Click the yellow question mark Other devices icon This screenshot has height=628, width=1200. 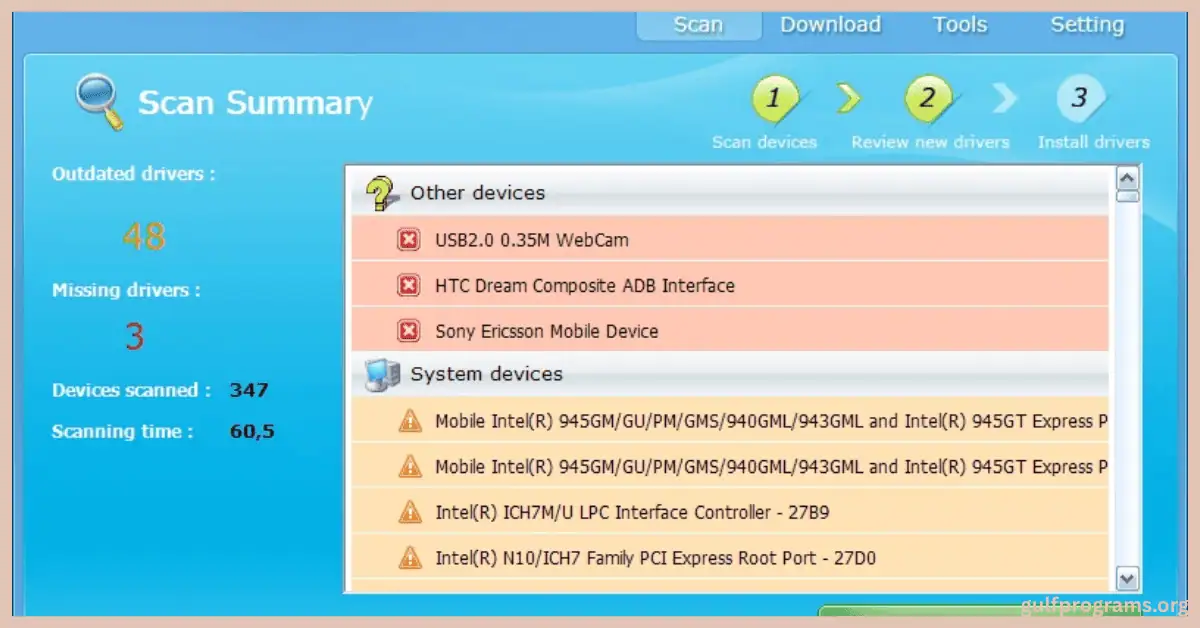pyautogui.click(x=379, y=193)
